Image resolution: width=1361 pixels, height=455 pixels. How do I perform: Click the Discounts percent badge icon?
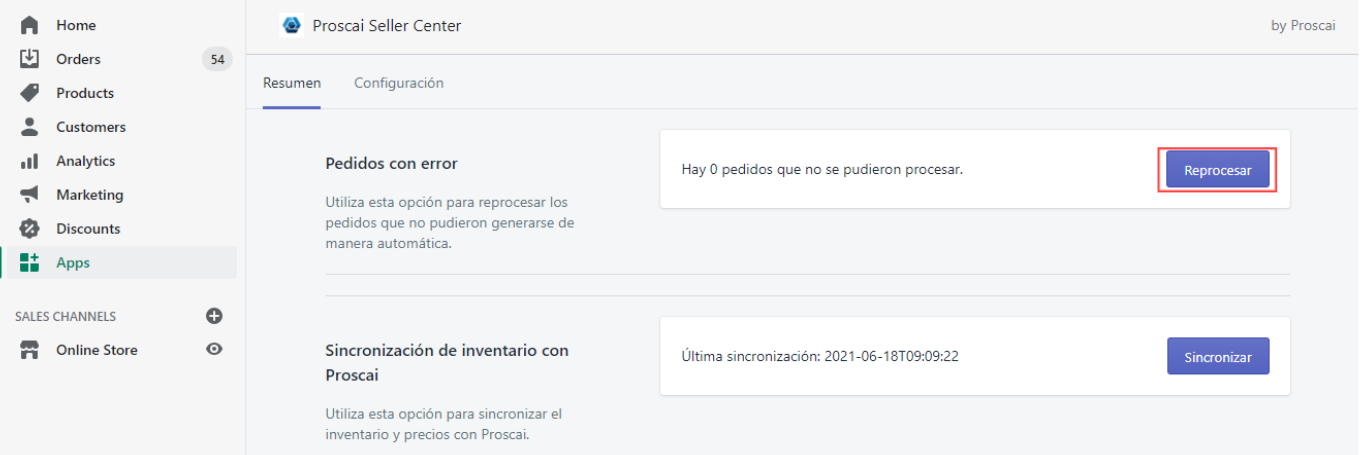click(29, 229)
